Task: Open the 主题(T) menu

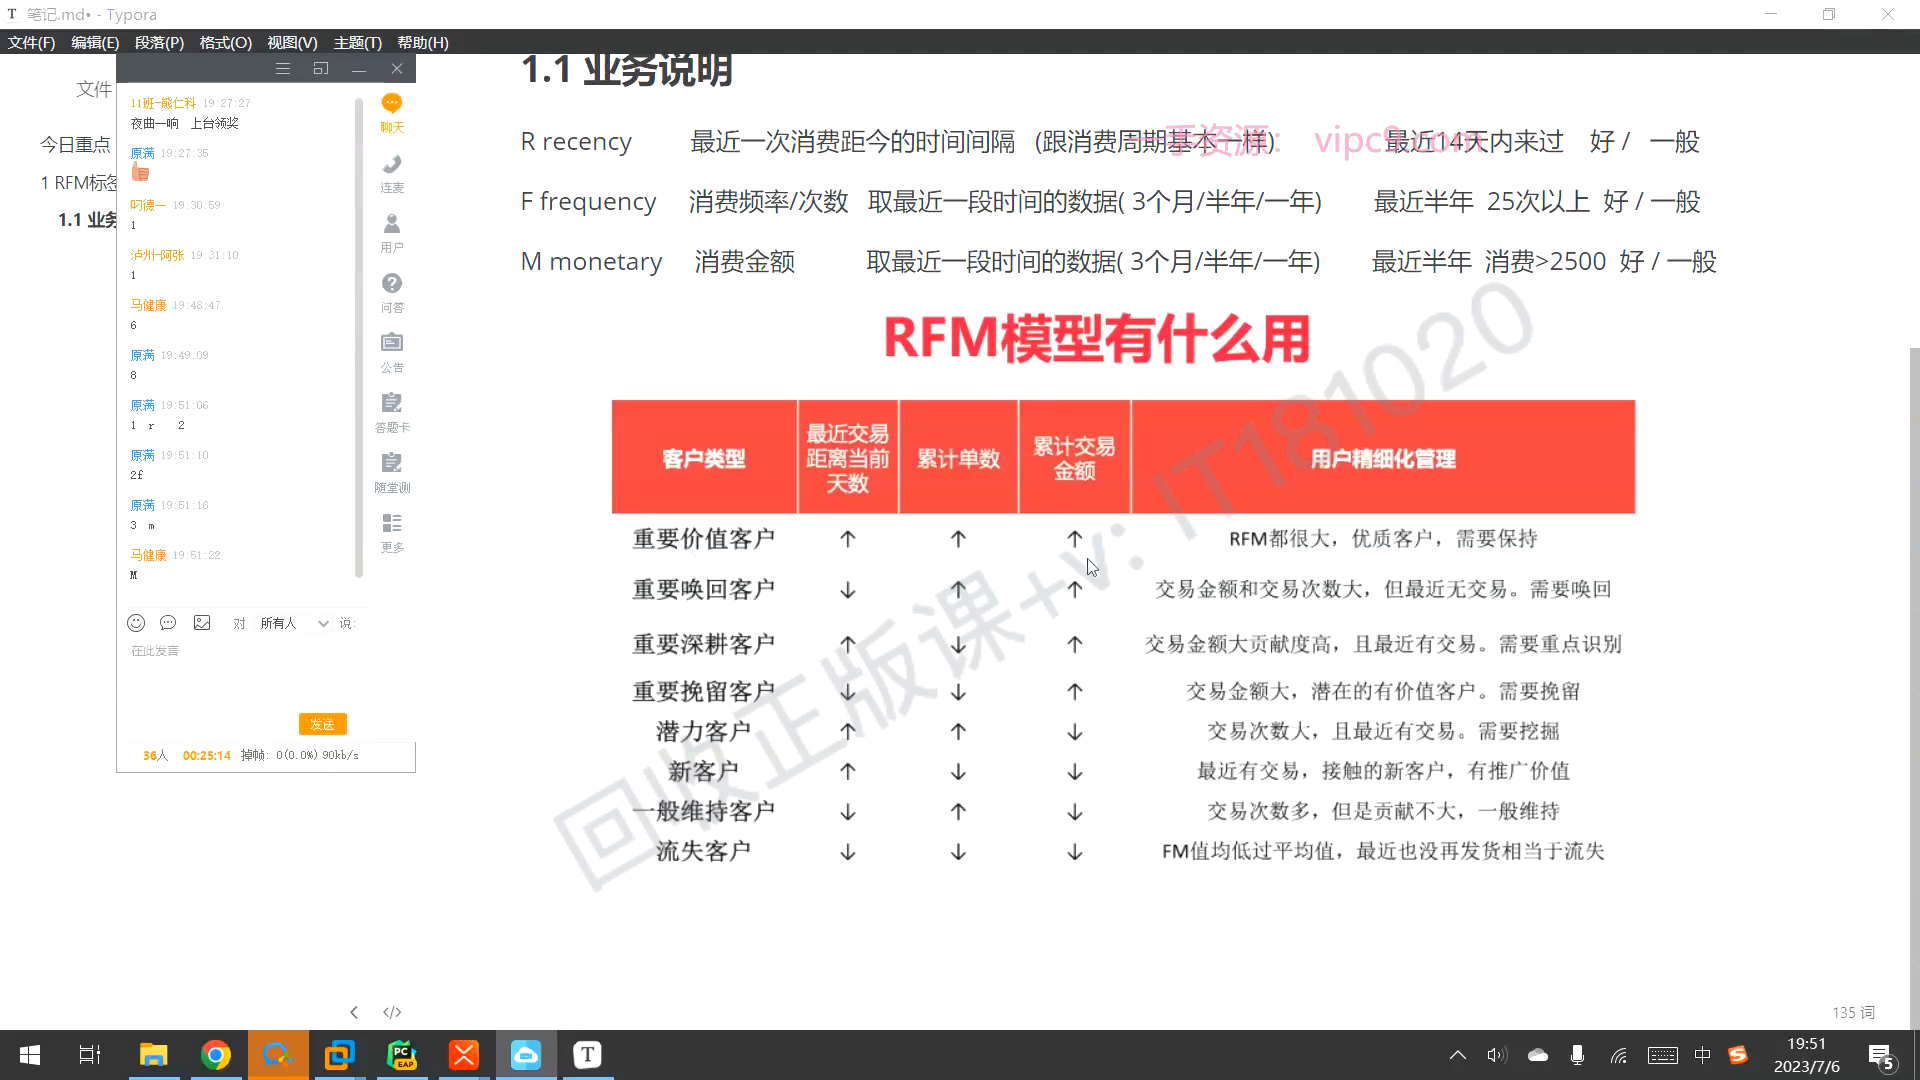Action: pos(357,43)
